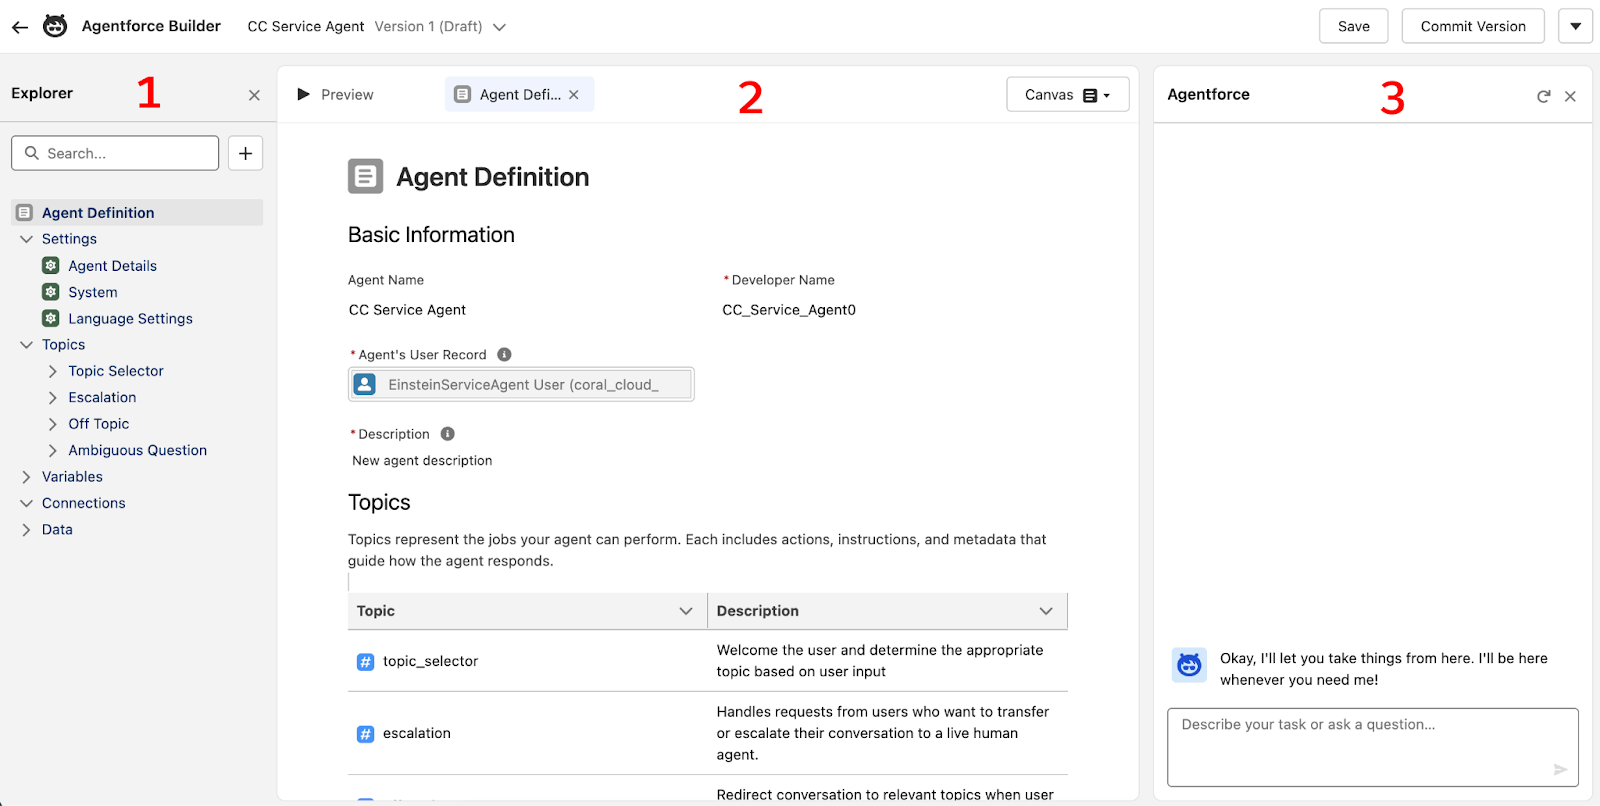Expand the Variables section

pos(26,477)
